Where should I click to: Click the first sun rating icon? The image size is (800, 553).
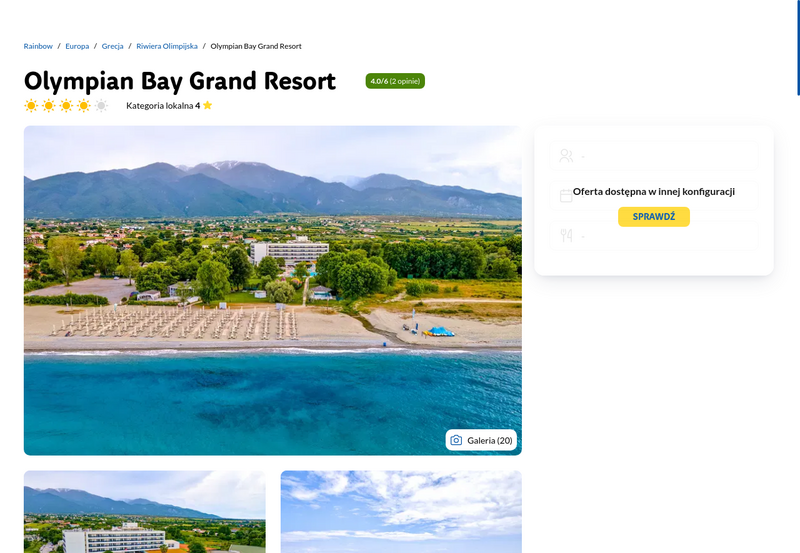[x=31, y=106]
